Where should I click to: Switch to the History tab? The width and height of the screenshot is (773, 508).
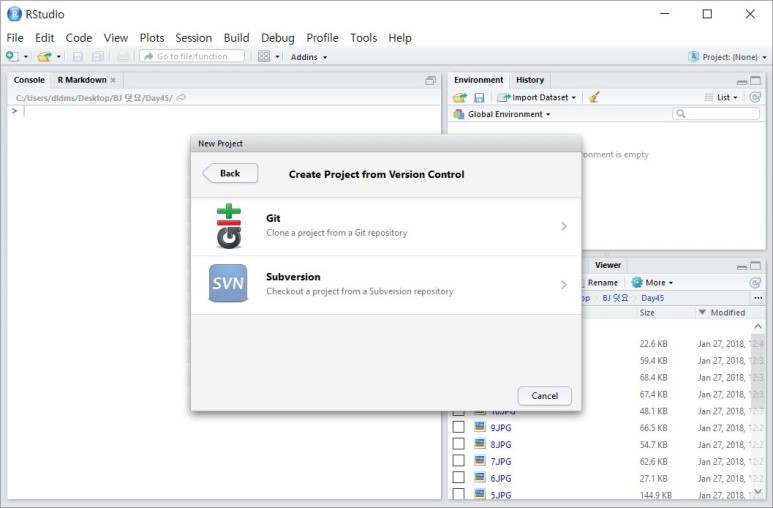pos(530,80)
